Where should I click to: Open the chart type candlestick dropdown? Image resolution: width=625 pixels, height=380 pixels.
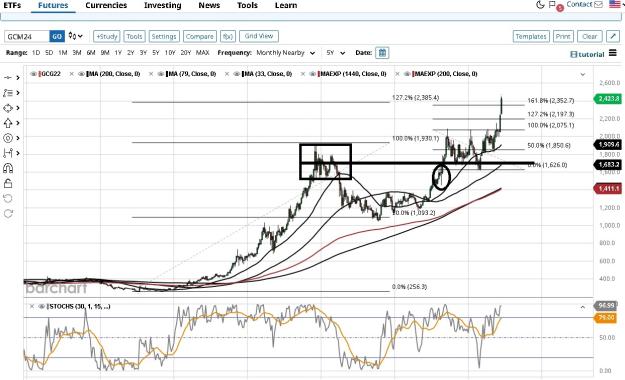coord(75,36)
